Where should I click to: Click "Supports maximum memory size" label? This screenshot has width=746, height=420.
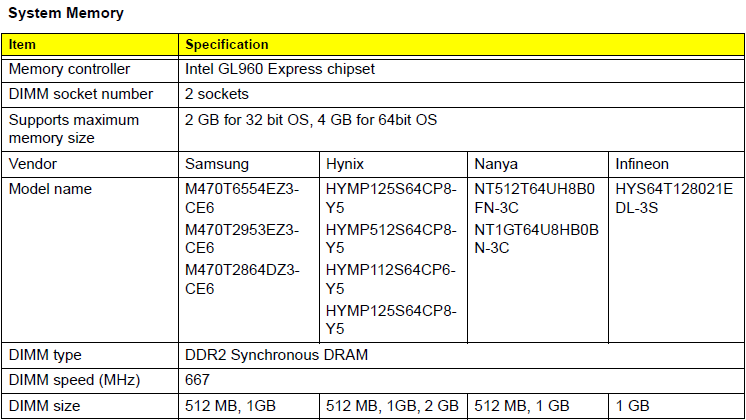(74, 129)
